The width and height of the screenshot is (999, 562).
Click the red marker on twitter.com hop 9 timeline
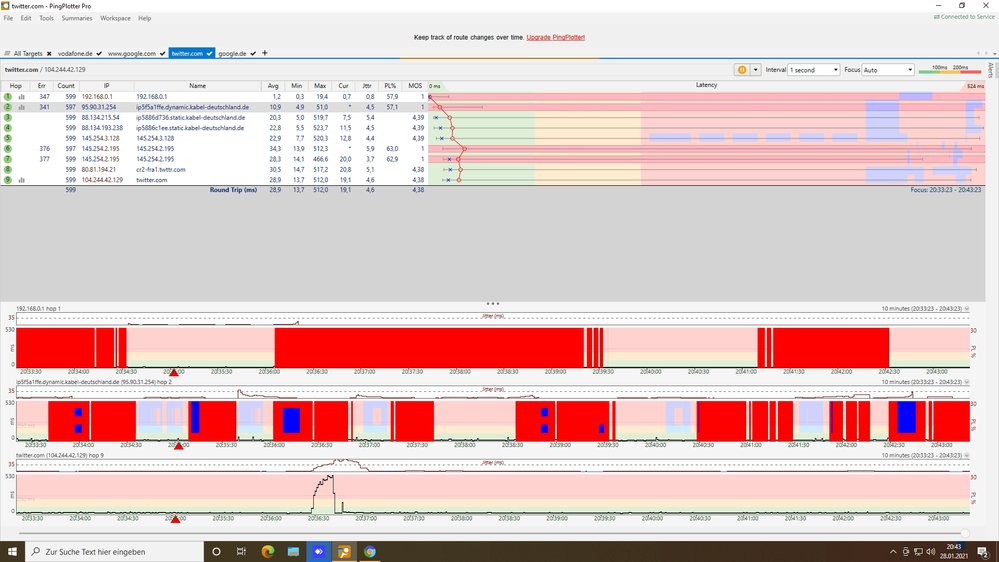click(x=175, y=519)
